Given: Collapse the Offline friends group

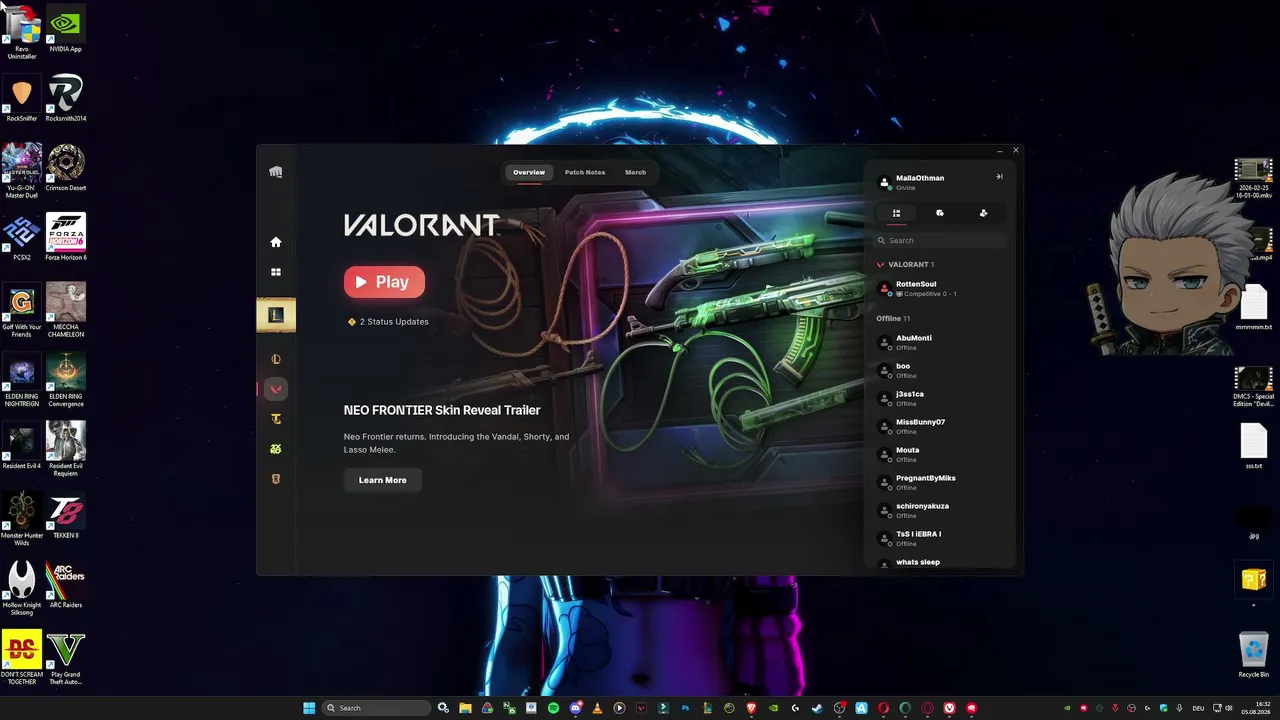Looking at the screenshot, I should (x=893, y=318).
